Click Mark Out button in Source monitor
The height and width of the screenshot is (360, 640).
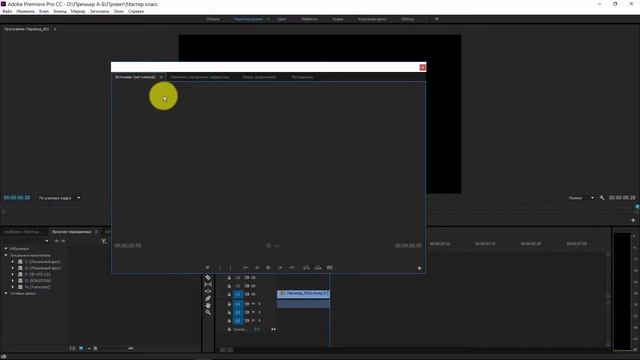click(230, 268)
